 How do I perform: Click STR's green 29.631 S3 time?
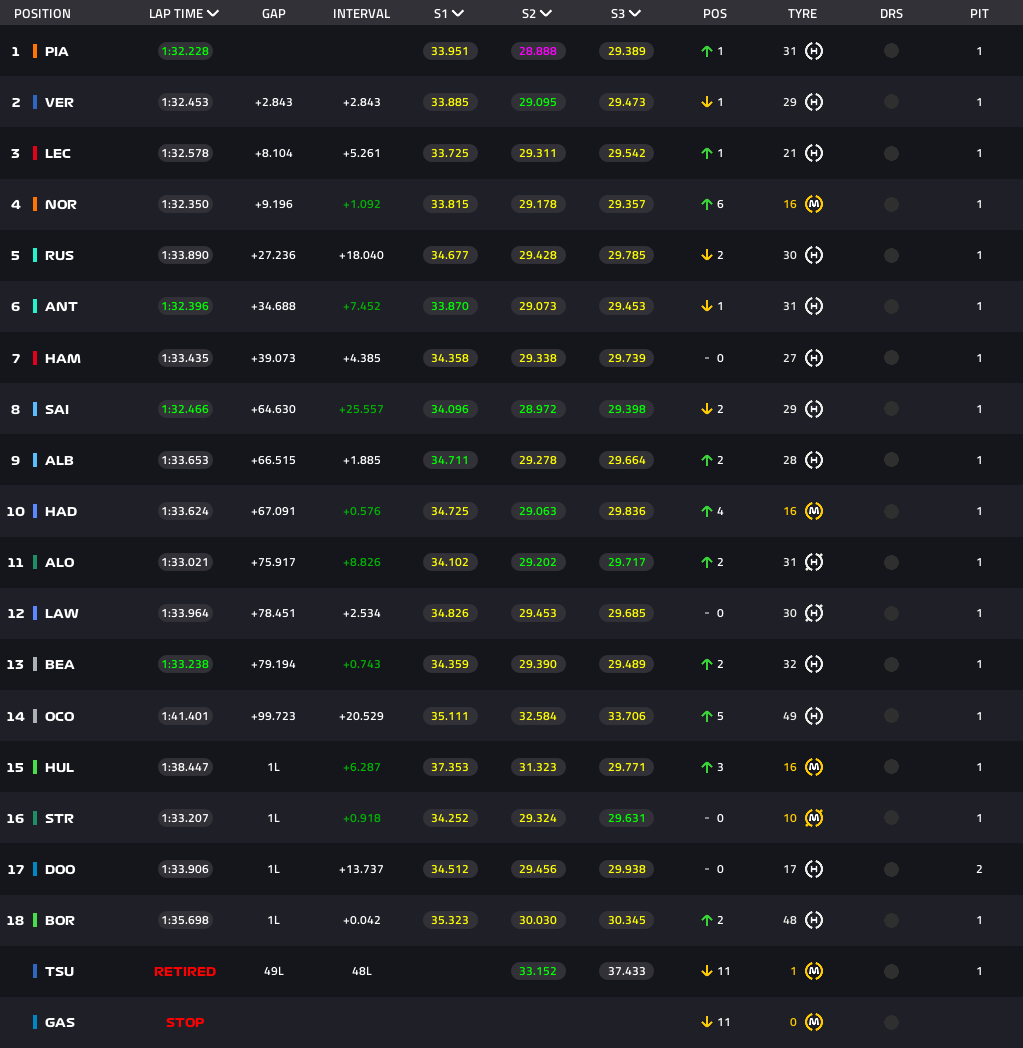627,818
